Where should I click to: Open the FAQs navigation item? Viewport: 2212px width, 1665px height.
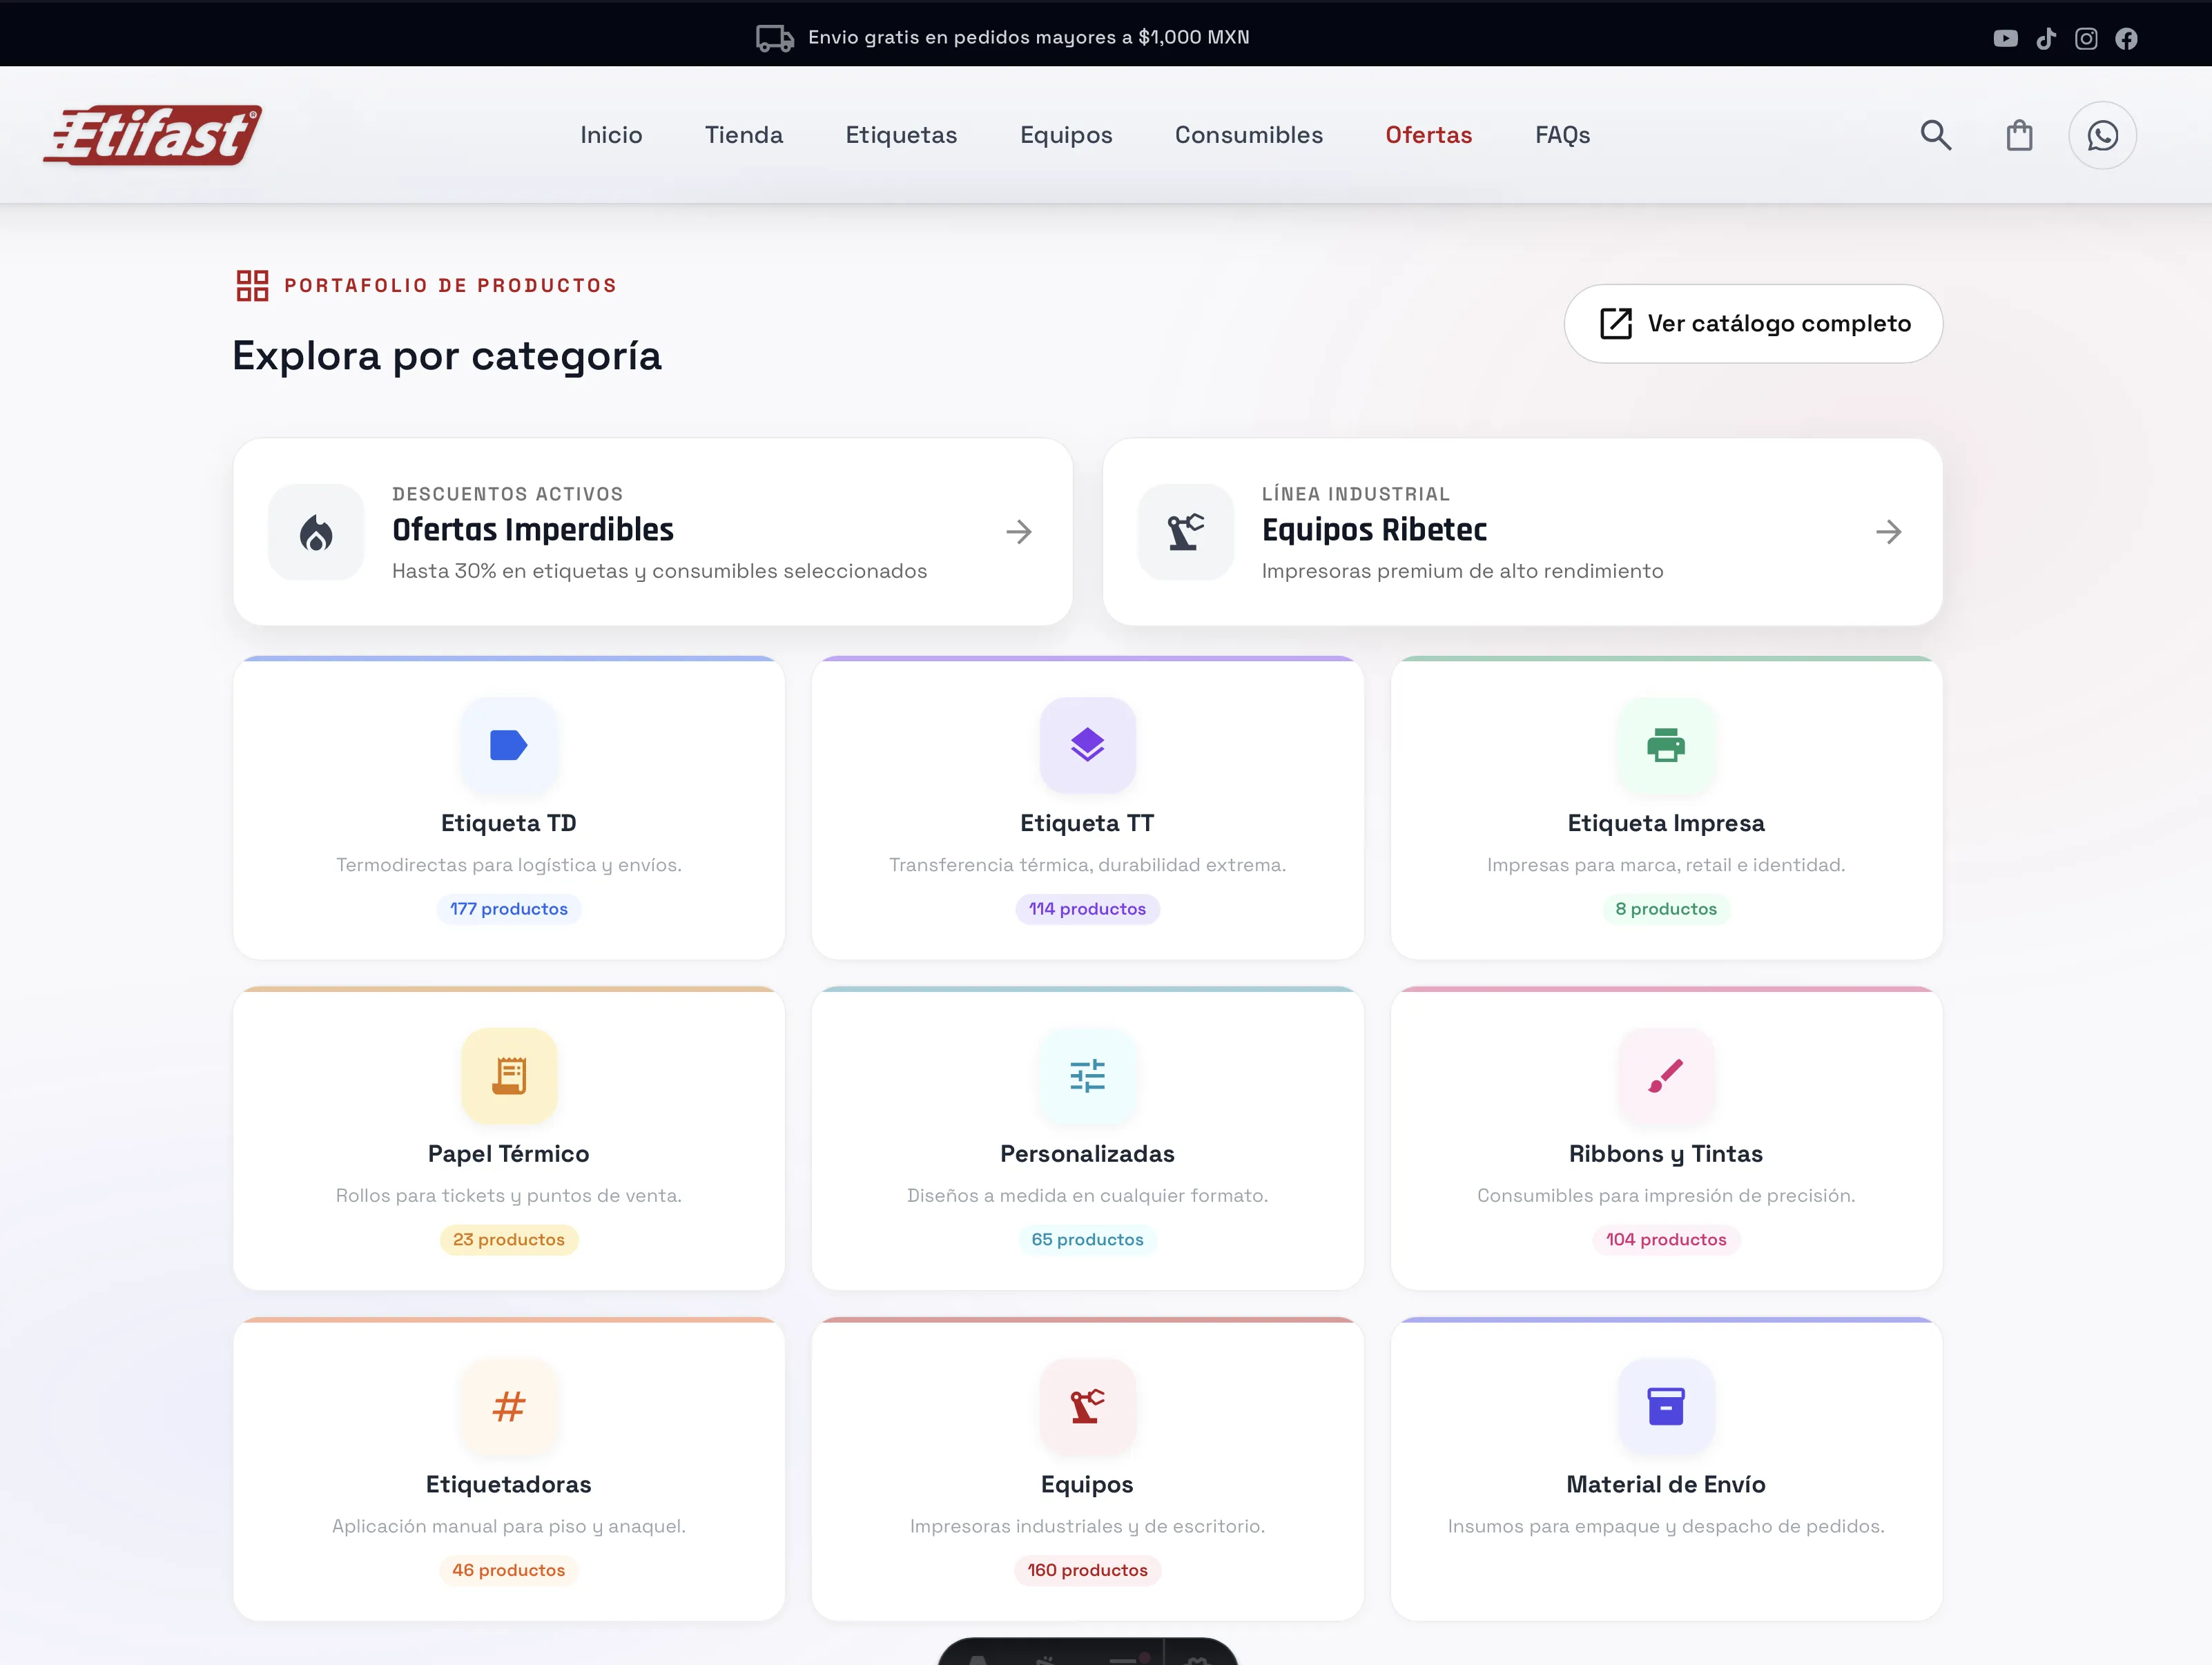tap(1562, 135)
